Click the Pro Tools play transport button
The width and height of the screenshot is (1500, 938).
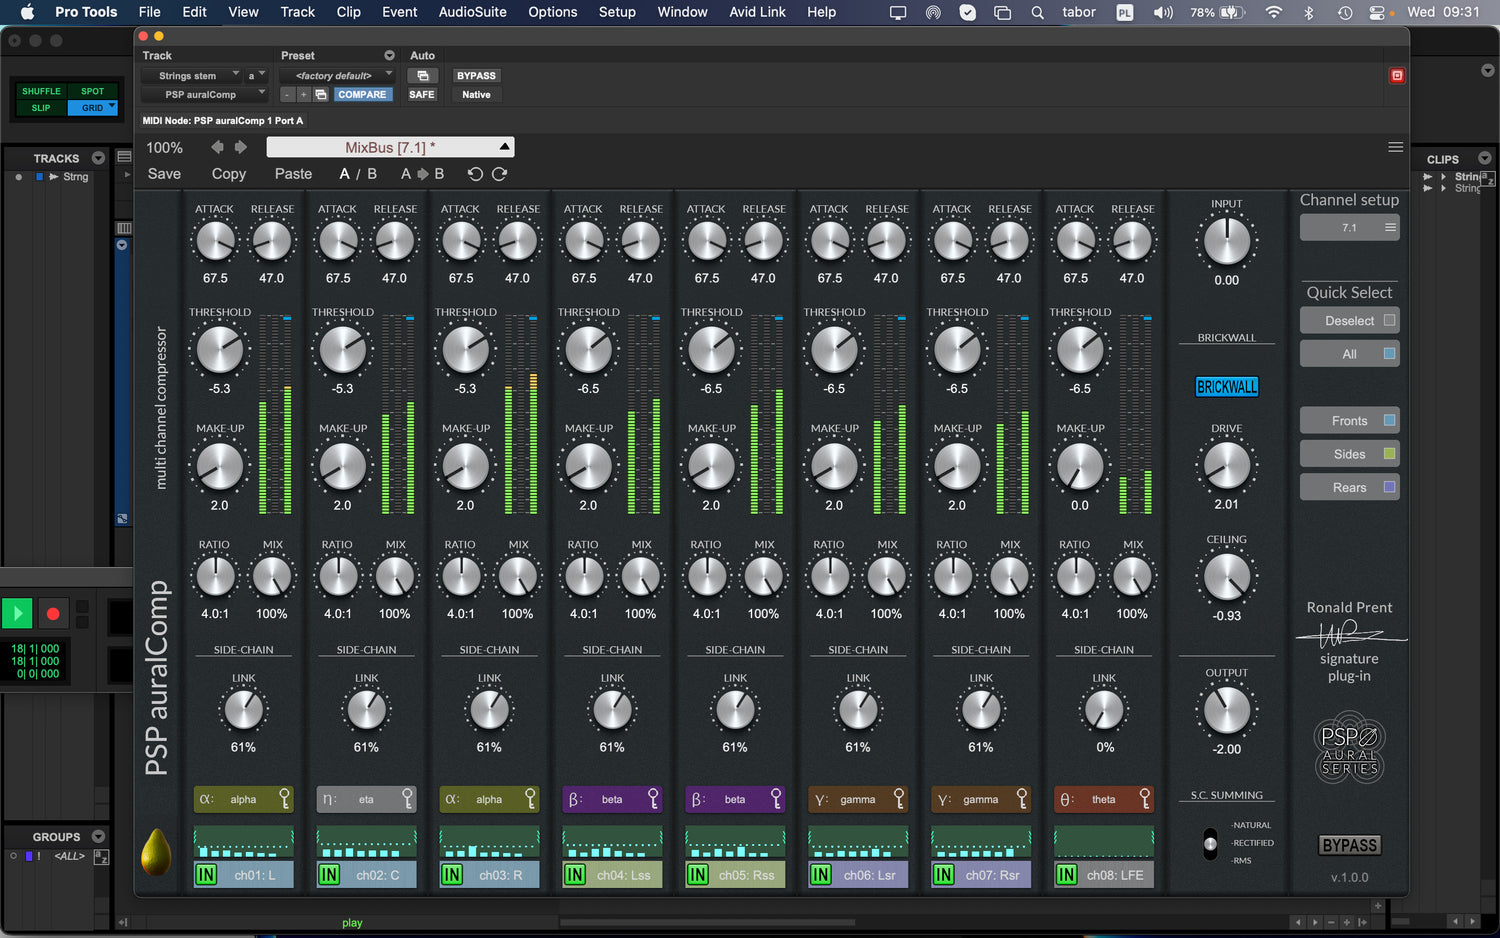17,613
